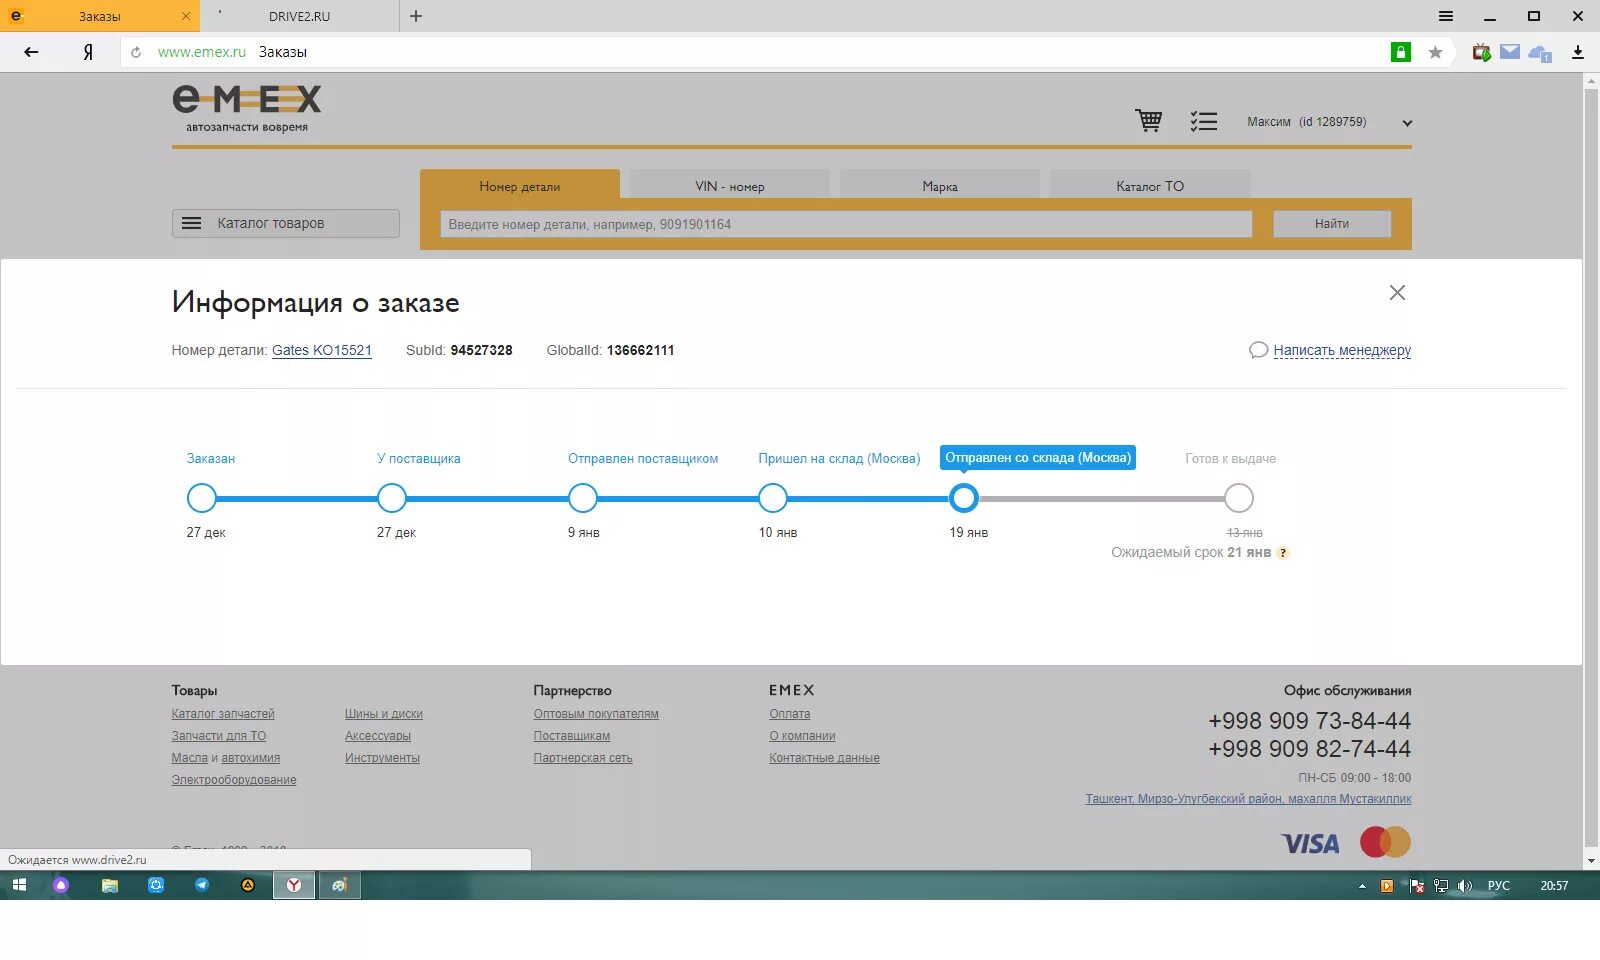Viewport: 1600px width, 960px height.
Task: Open the browser hamburger menu
Action: 1446,16
